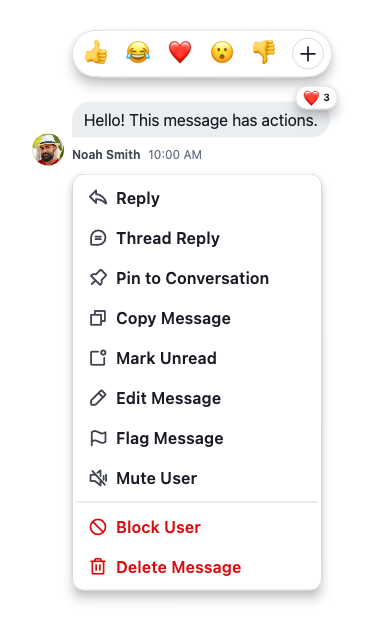Choose Thread Reply from the menu
The height and width of the screenshot is (620, 375).
pyautogui.click(x=197, y=238)
